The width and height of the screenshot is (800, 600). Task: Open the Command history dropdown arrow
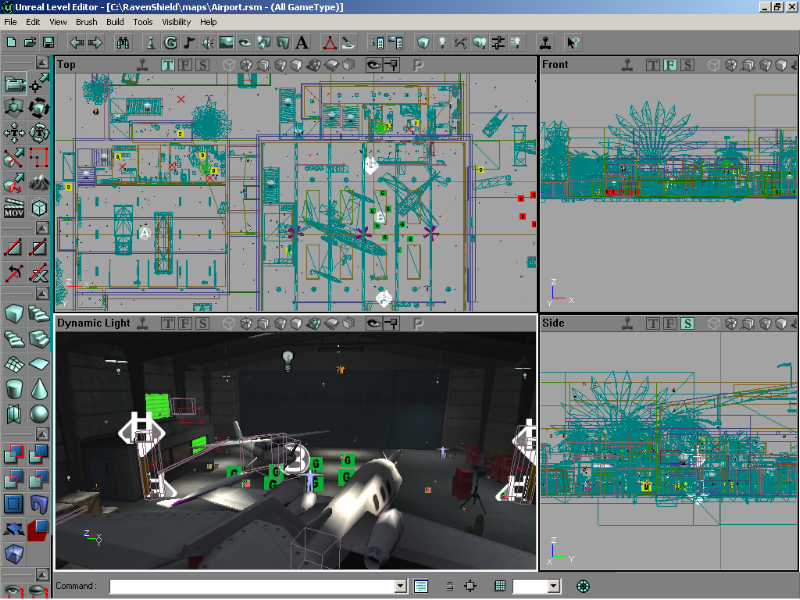[x=401, y=586]
